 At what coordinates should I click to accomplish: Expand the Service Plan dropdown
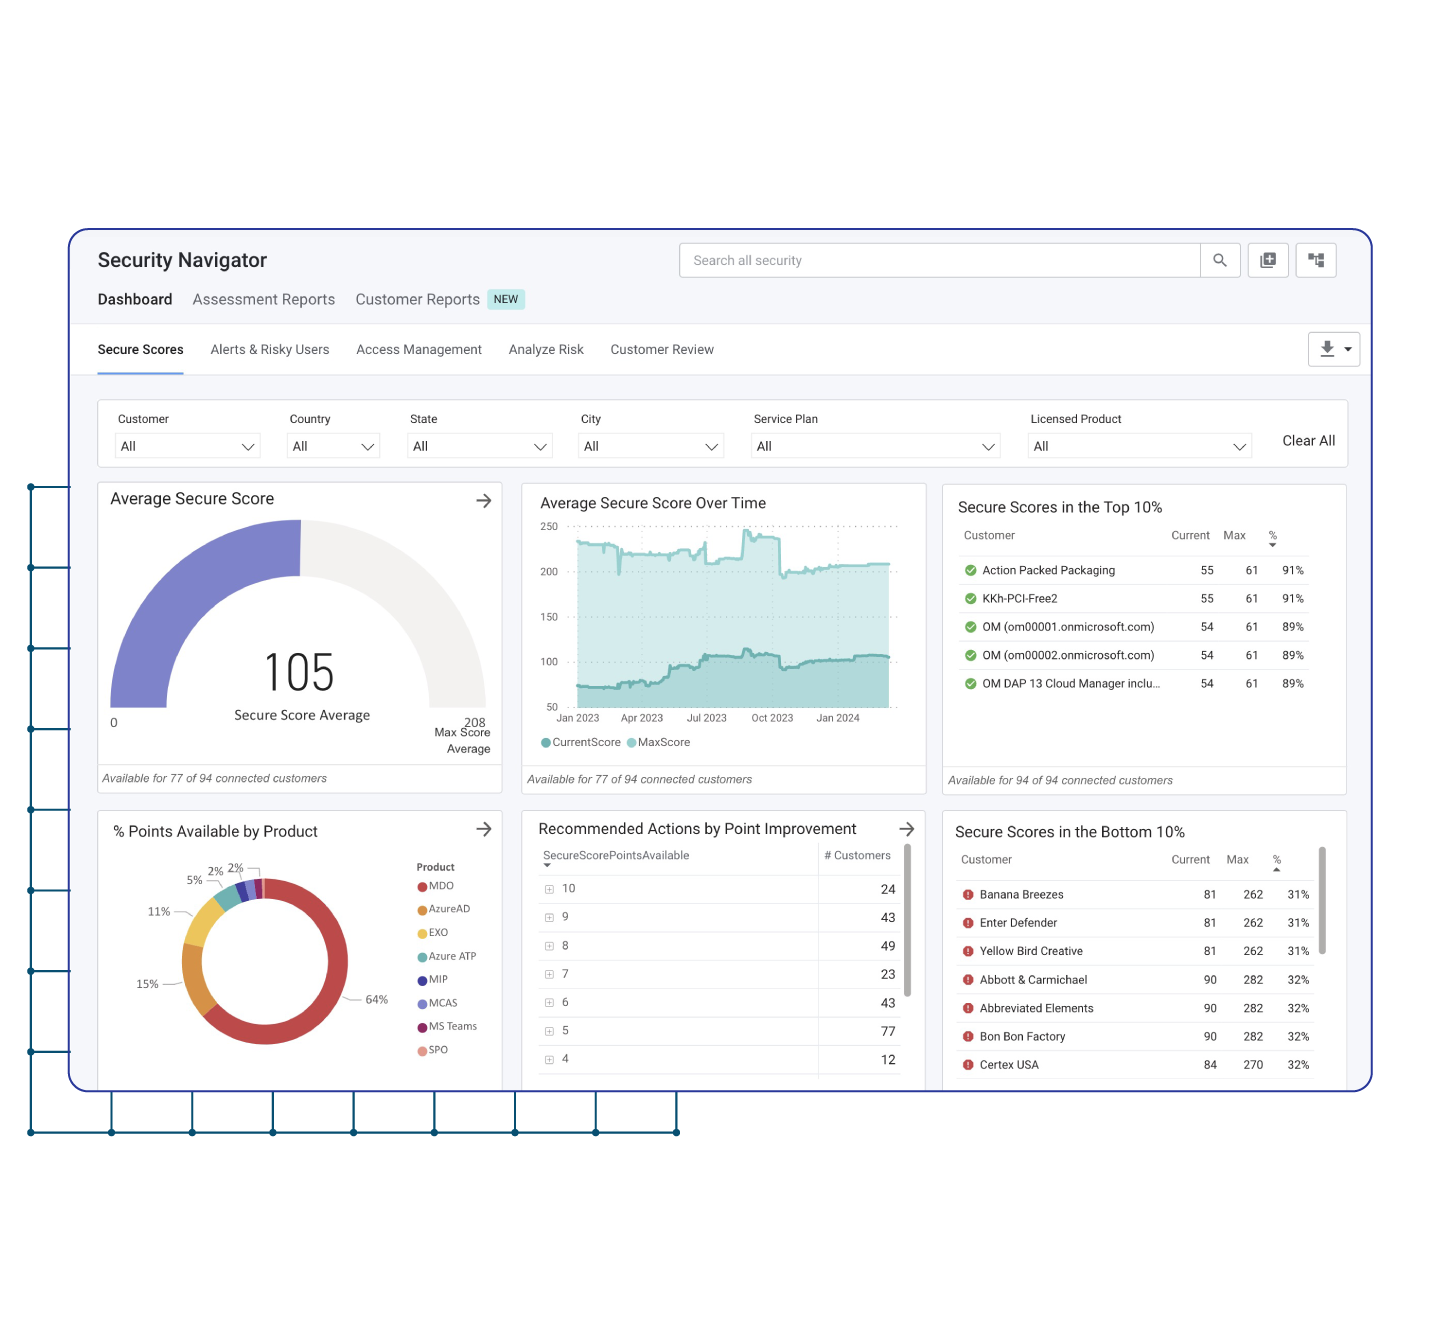pyautogui.click(x=875, y=446)
